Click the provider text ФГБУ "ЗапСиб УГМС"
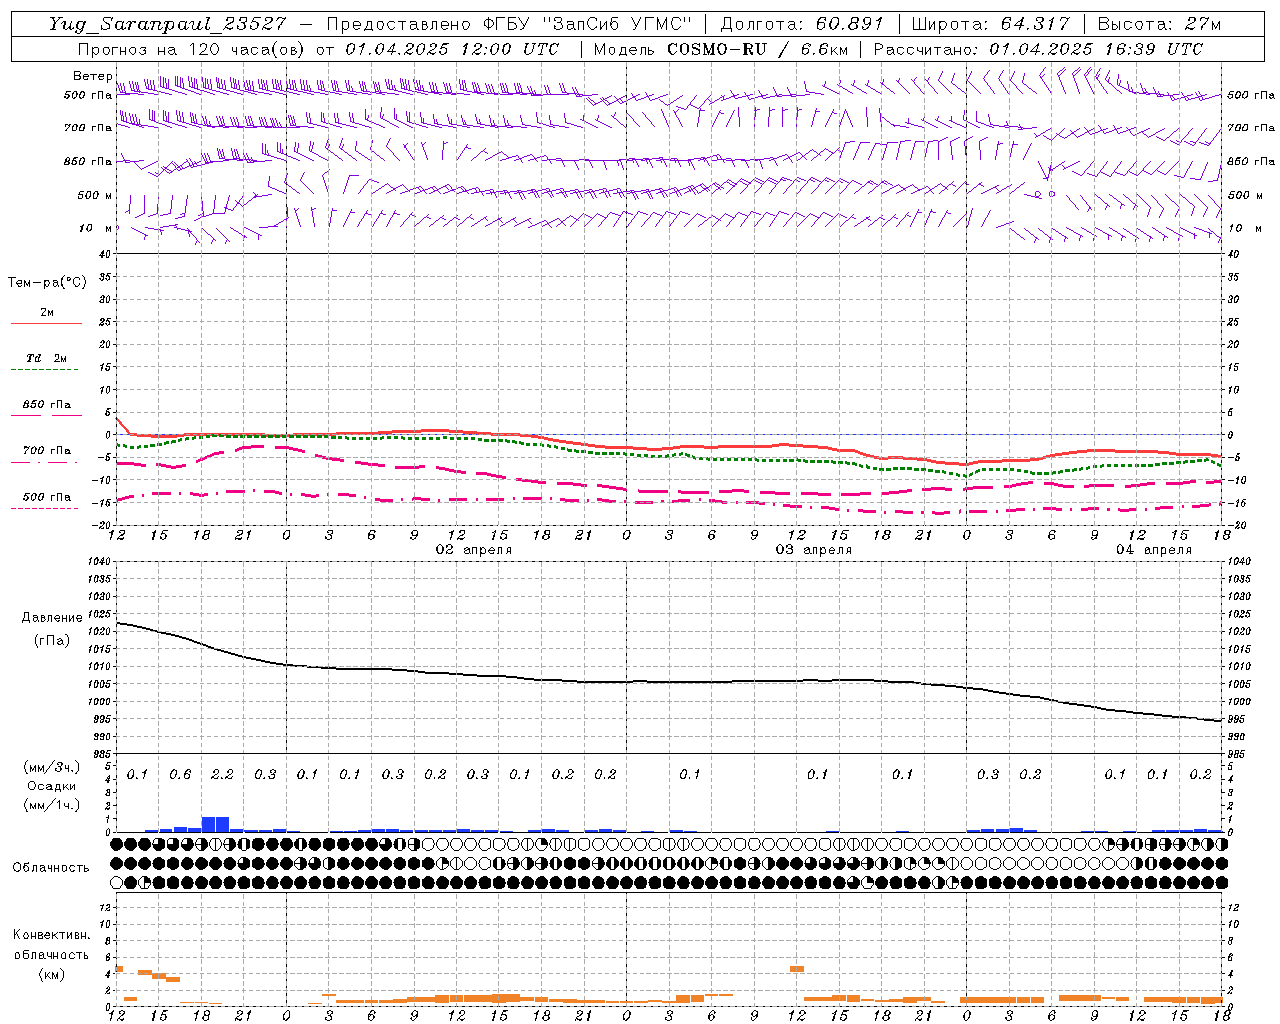This screenshot has width=1280, height=1024. 586,24
